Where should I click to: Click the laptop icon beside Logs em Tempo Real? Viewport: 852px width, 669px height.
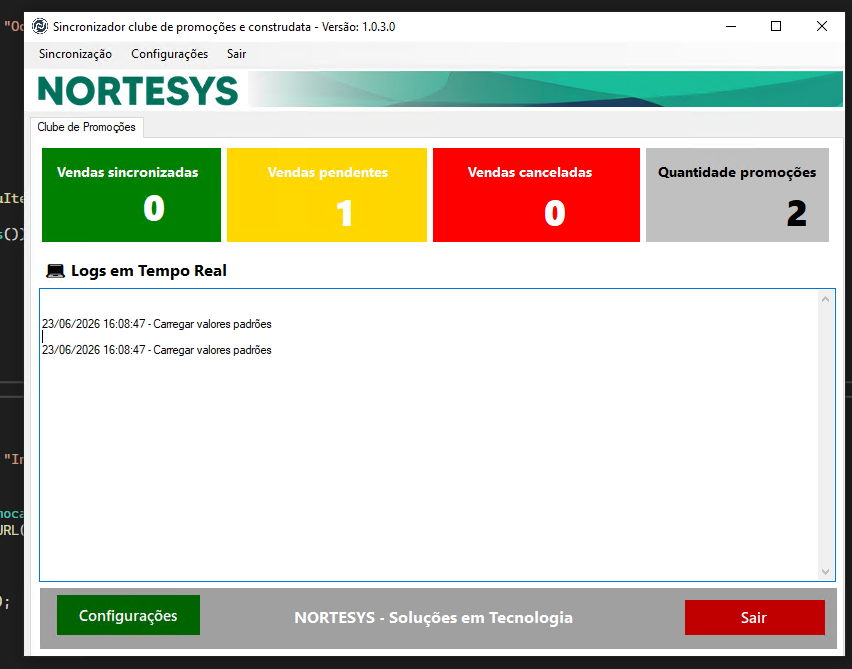[x=55, y=271]
